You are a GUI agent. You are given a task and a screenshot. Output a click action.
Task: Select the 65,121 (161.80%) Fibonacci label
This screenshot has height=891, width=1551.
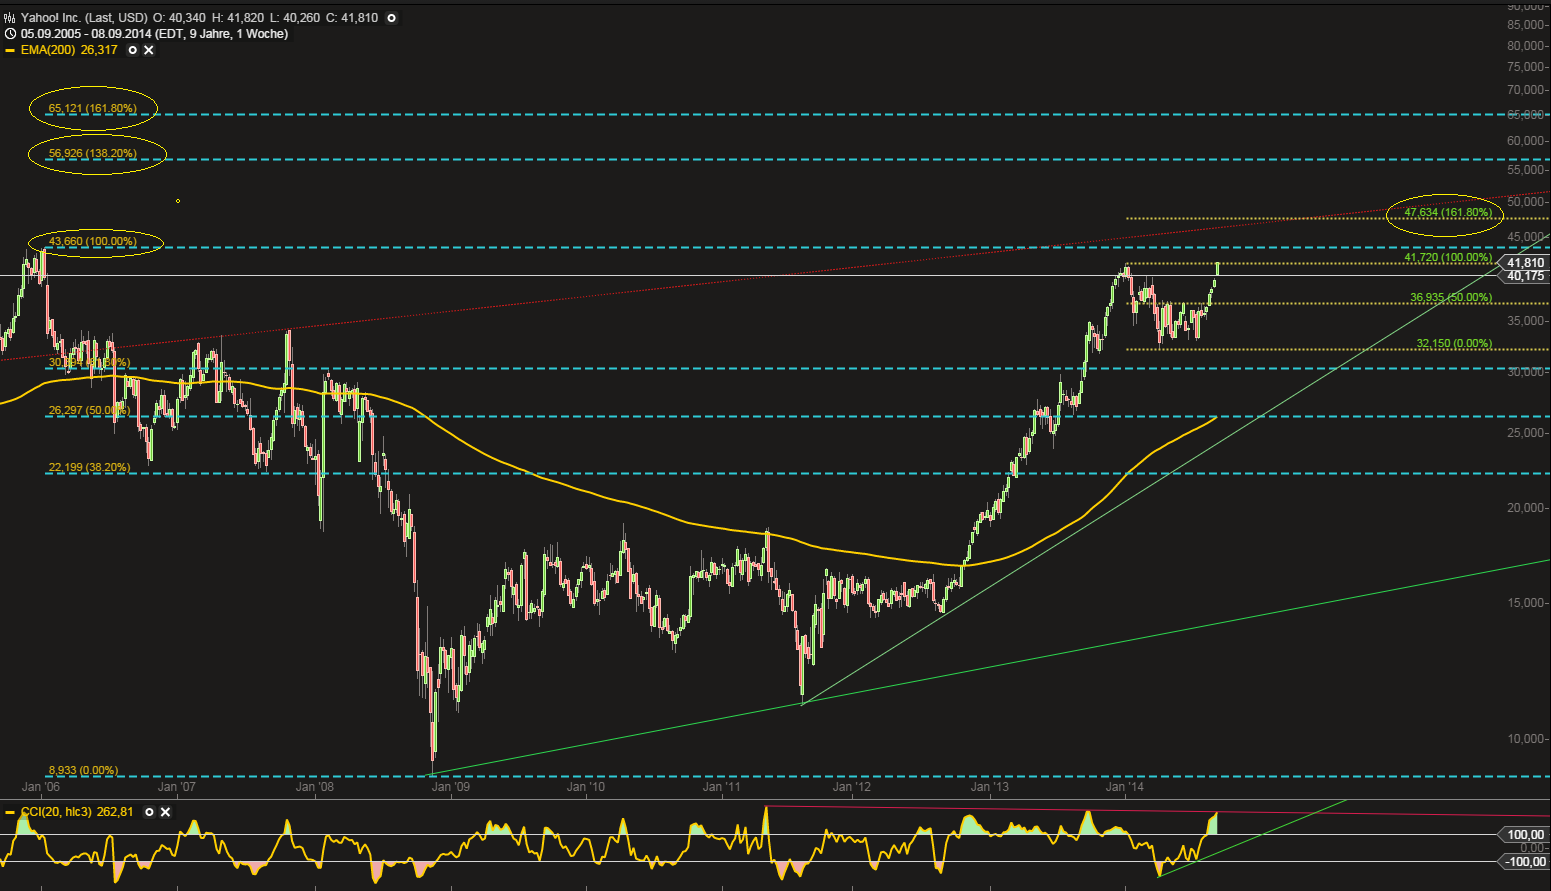[92, 108]
